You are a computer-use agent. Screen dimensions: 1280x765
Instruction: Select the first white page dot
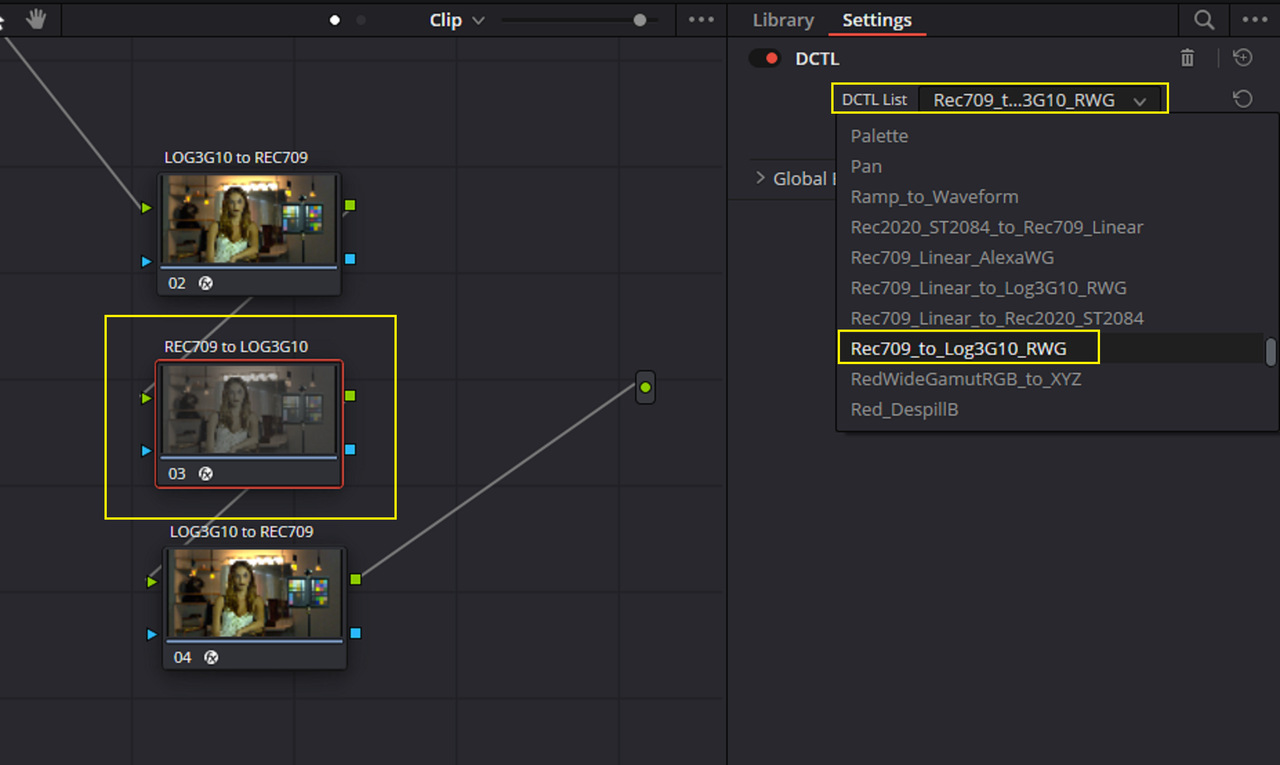point(335,20)
